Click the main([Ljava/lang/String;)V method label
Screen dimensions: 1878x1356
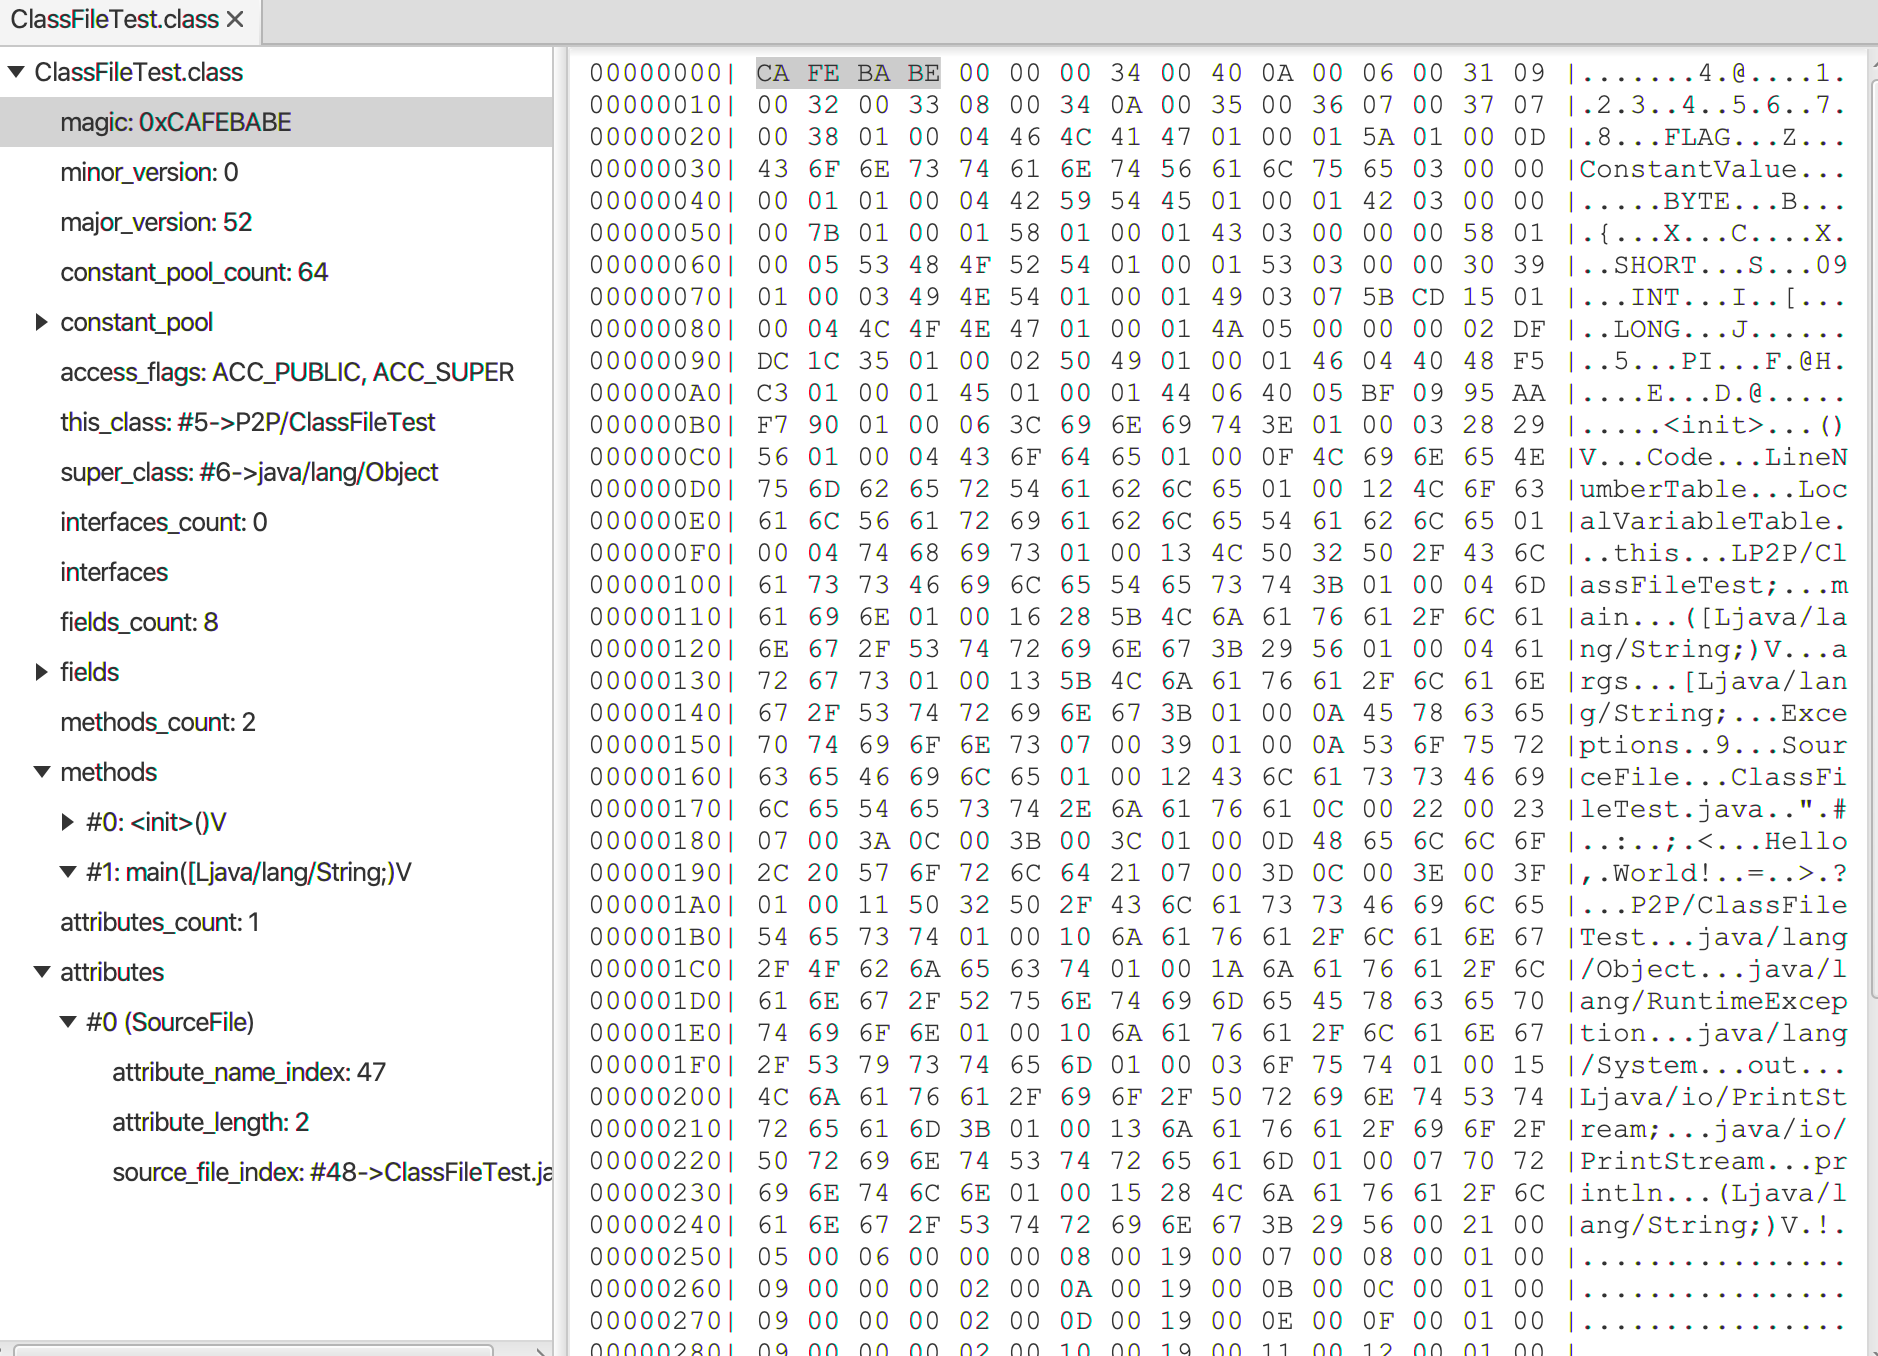(x=248, y=872)
